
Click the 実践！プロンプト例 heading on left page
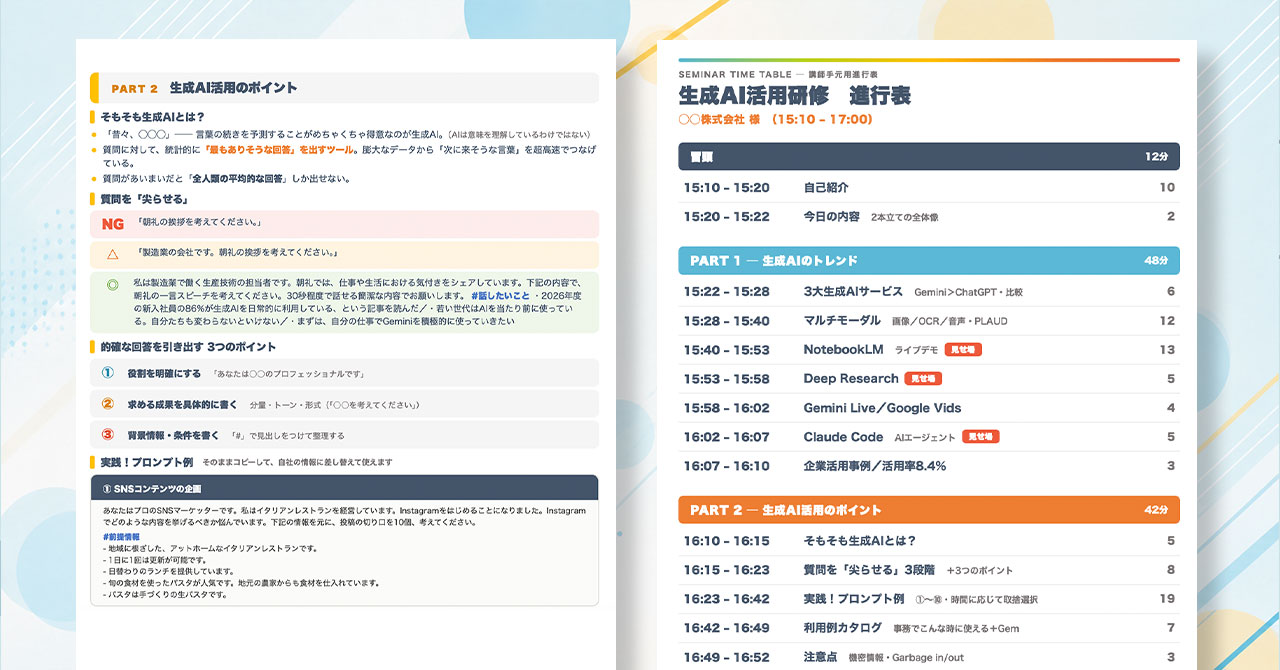(146, 462)
